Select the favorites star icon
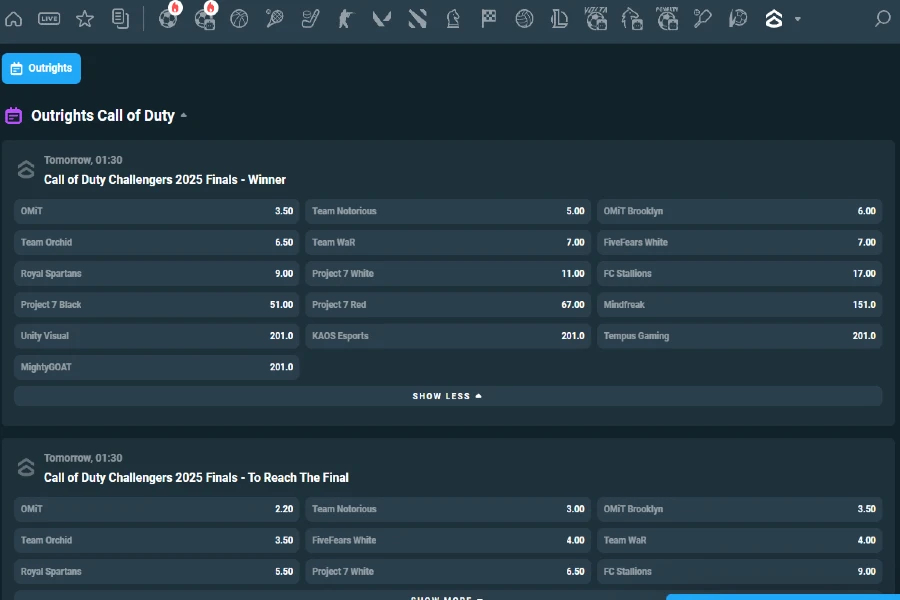The width and height of the screenshot is (900, 600). tap(85, 18)
